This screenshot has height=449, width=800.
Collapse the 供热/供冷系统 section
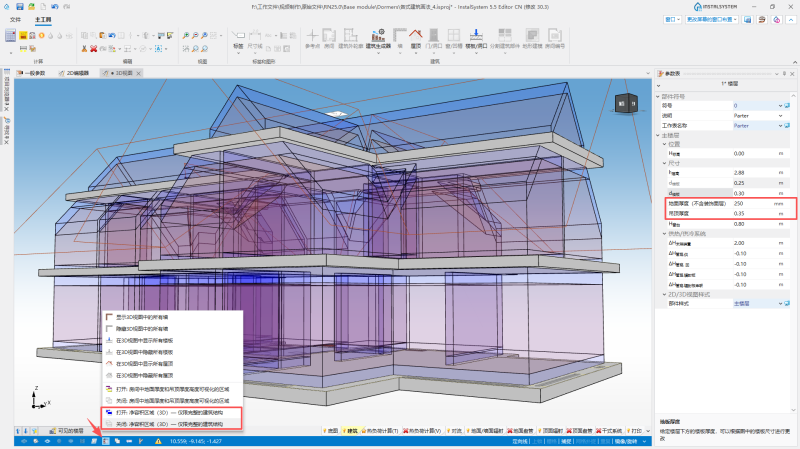tap(664, 234)
